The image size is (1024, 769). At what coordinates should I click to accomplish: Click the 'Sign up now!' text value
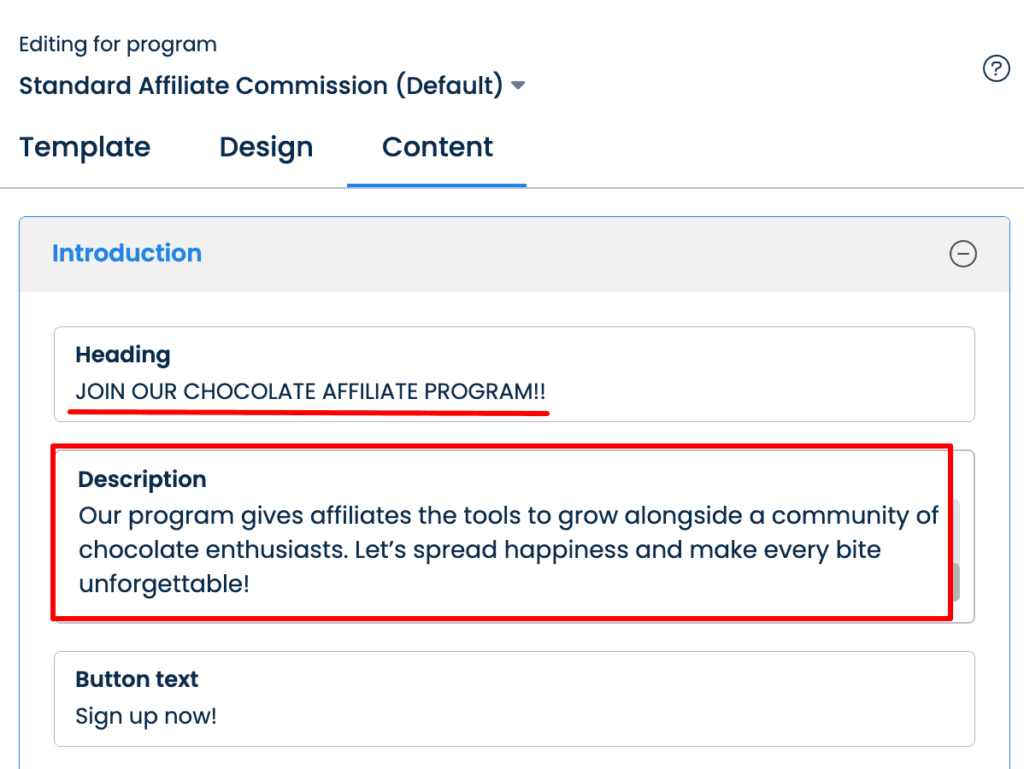coord(146,716)
